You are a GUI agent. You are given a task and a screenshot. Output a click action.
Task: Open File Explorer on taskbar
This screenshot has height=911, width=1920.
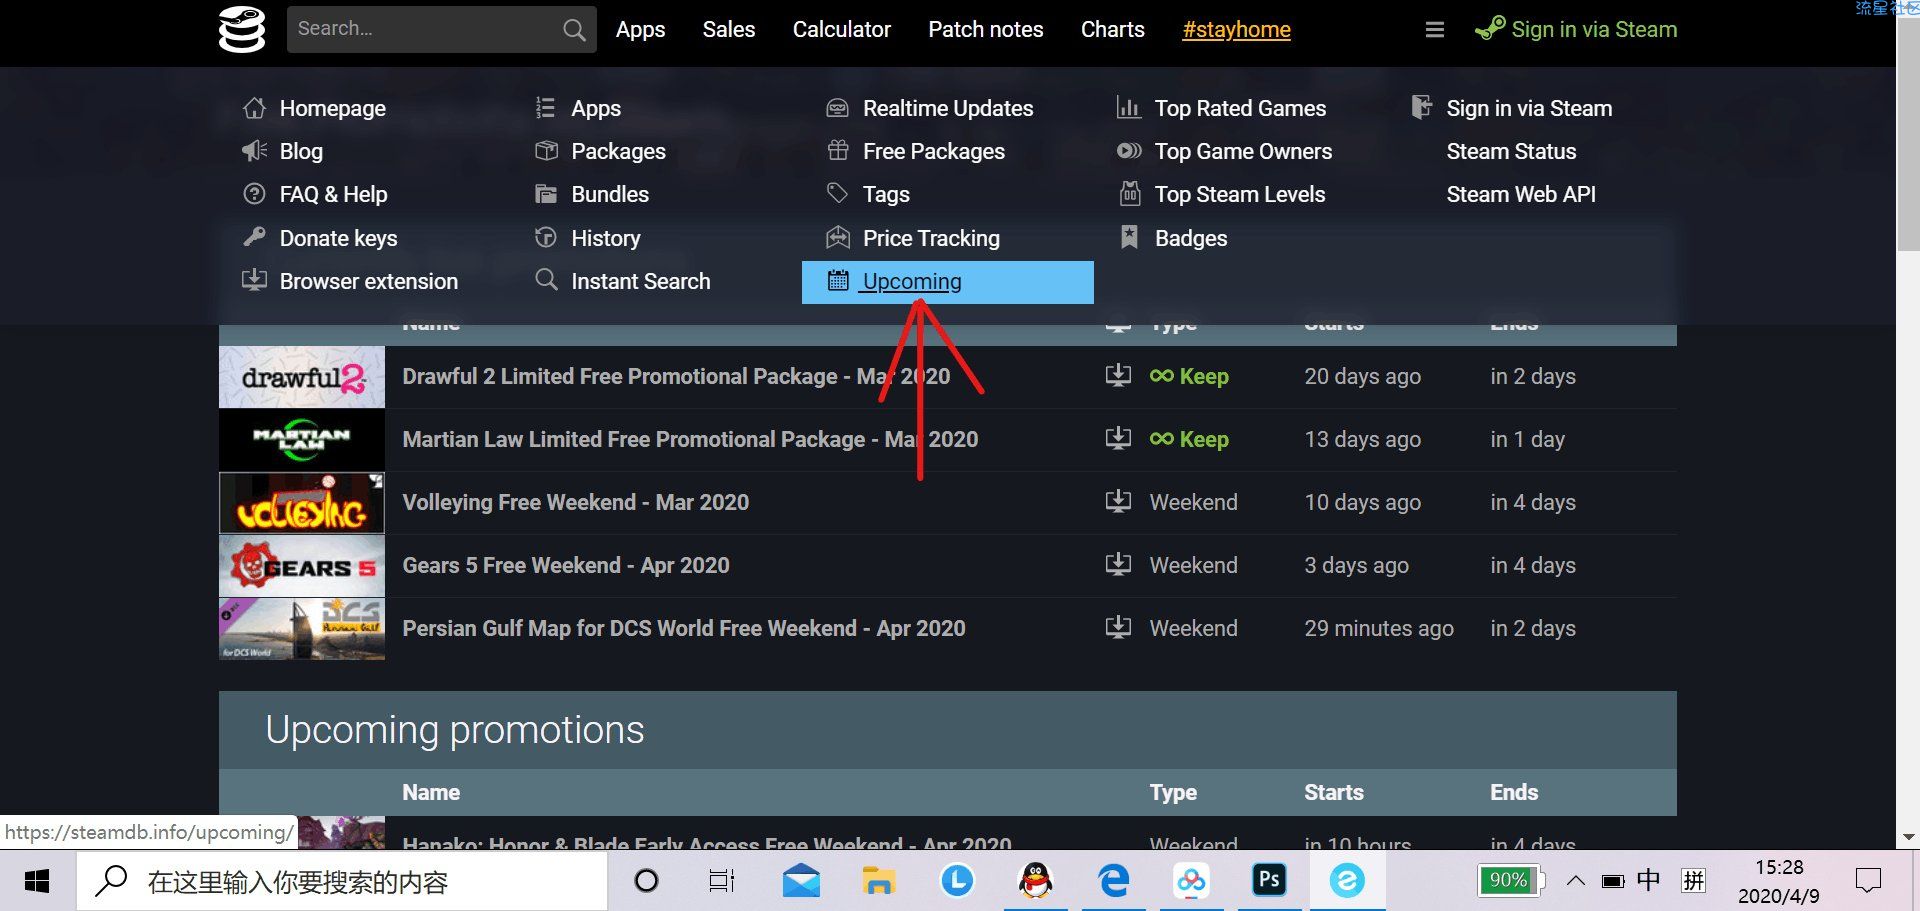point(879,881)
